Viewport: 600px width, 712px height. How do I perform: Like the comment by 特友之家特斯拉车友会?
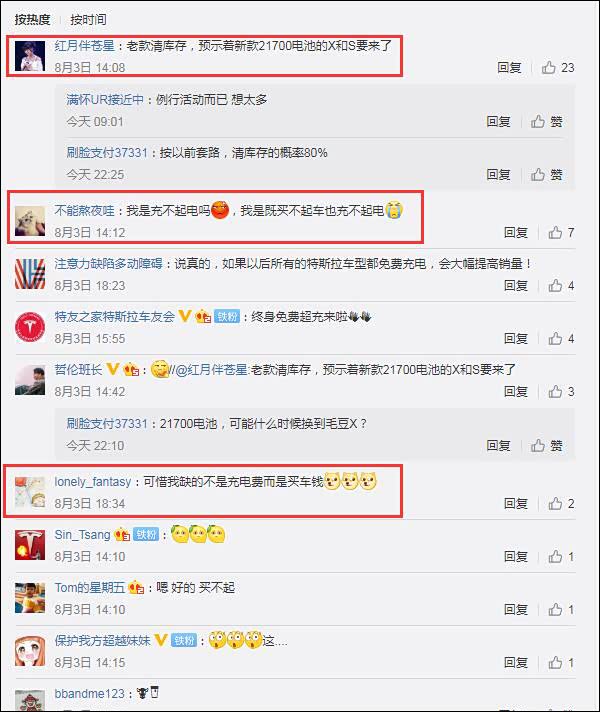click(561, 338)
